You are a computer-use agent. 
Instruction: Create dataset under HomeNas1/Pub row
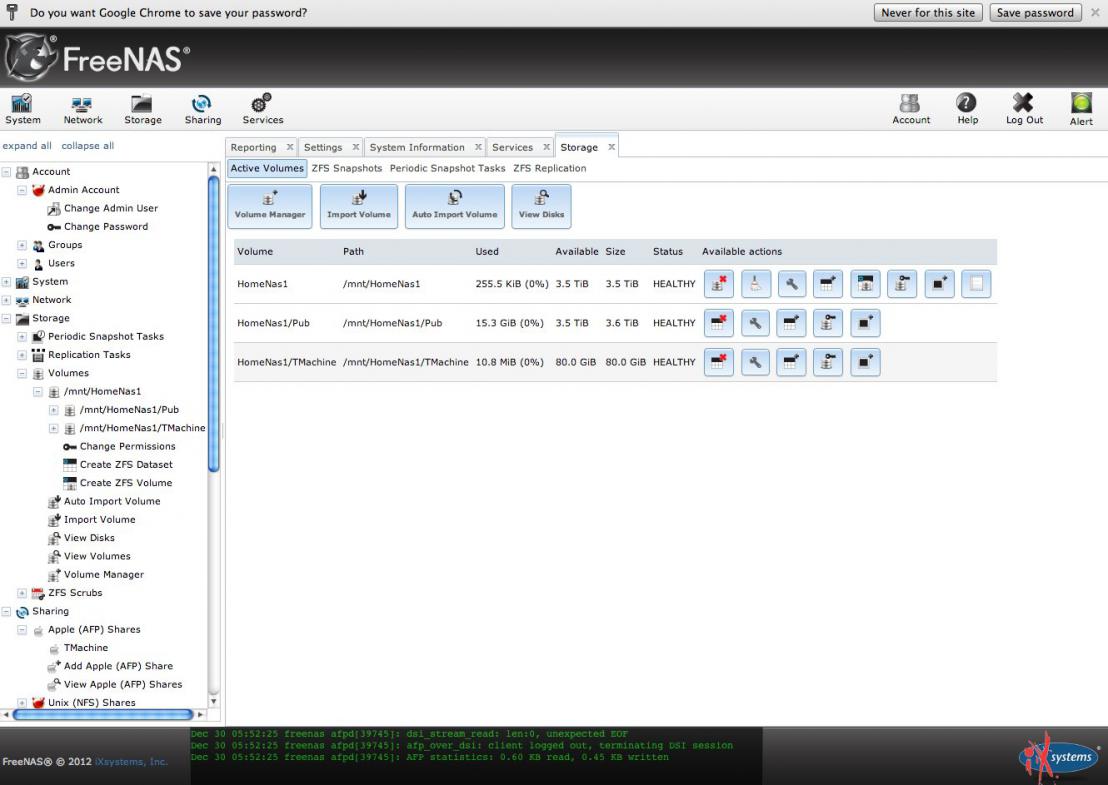tap(791, 324)
